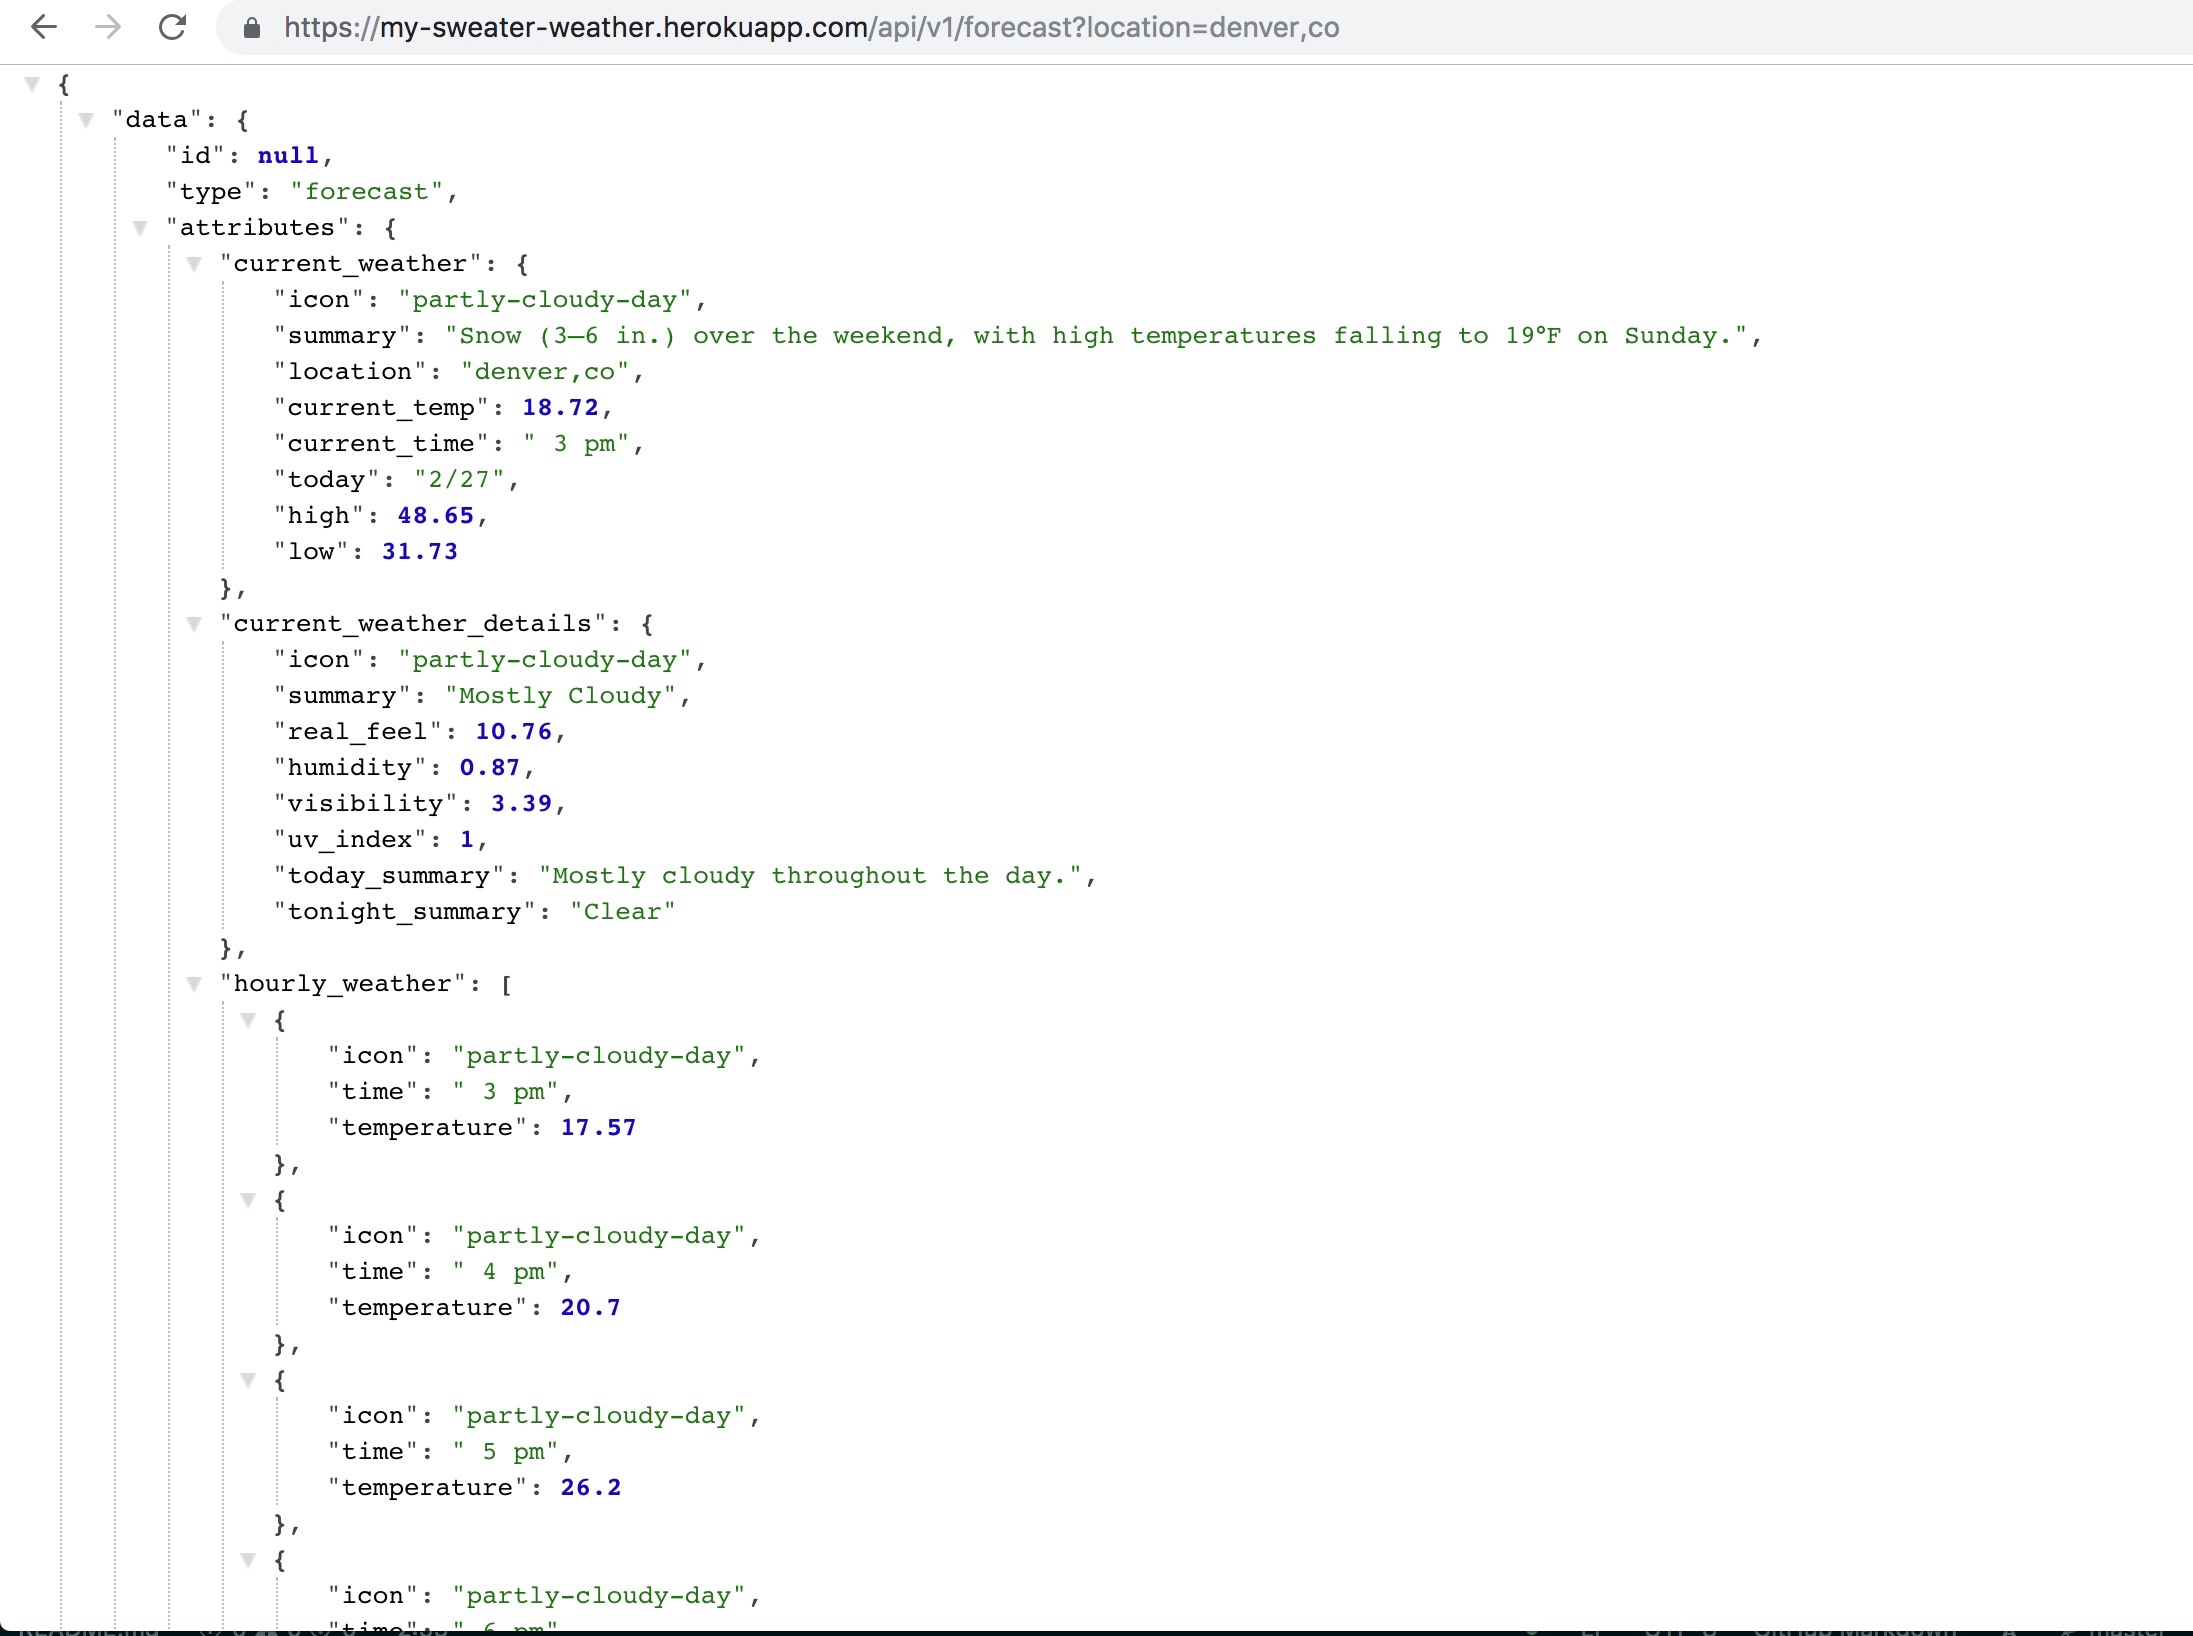Image resolution: width=2193 pixels, height=1636 pixels.
Task: Collapse the 5 pm hourly entry
Action: pyautogui.click(x=248, y=1380)
